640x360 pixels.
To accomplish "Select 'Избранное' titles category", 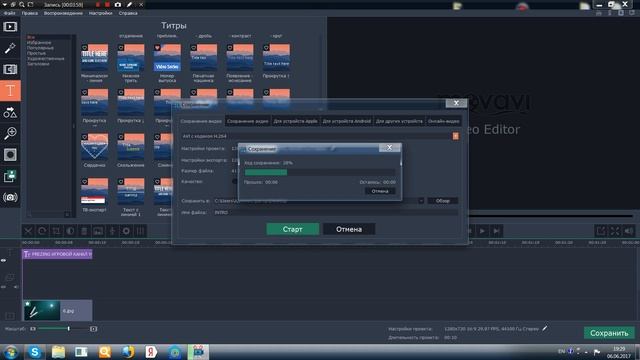I will tap(39, 42).
